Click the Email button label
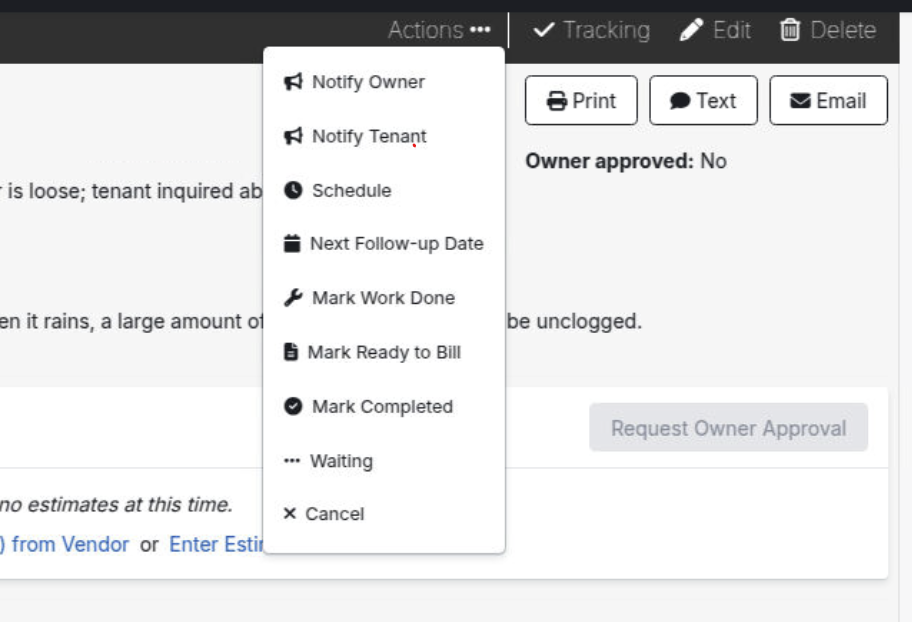Viewport: 912px width, 622px height. click(841, 101)
